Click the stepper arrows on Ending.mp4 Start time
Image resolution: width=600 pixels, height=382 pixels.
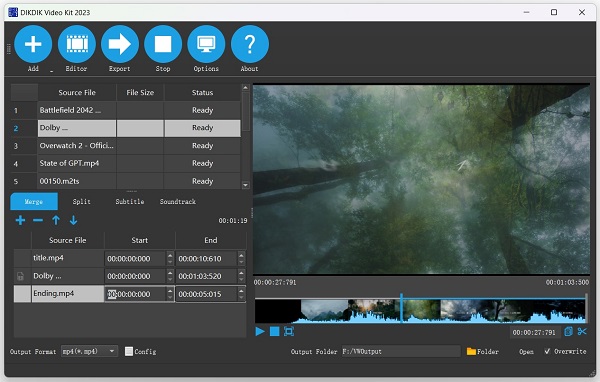click(x=170, y=294)
